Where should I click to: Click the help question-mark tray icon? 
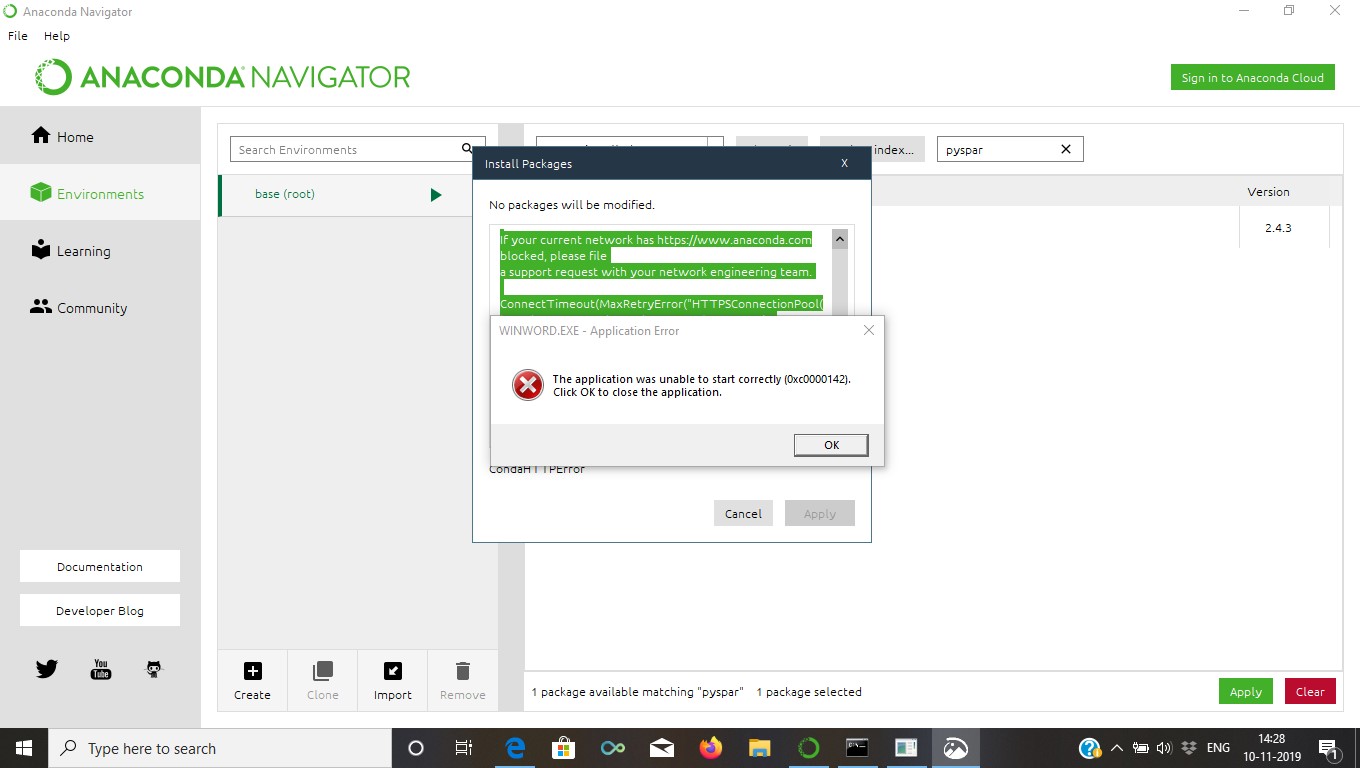coord(1090,748)
